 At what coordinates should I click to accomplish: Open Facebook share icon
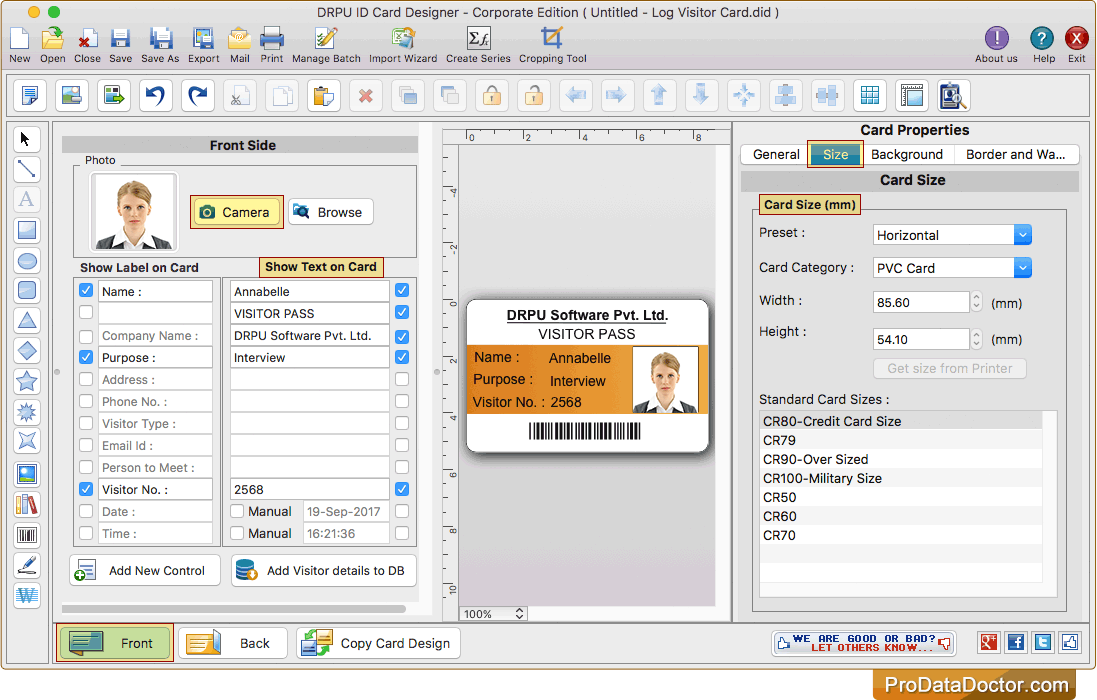(1016, 642)
